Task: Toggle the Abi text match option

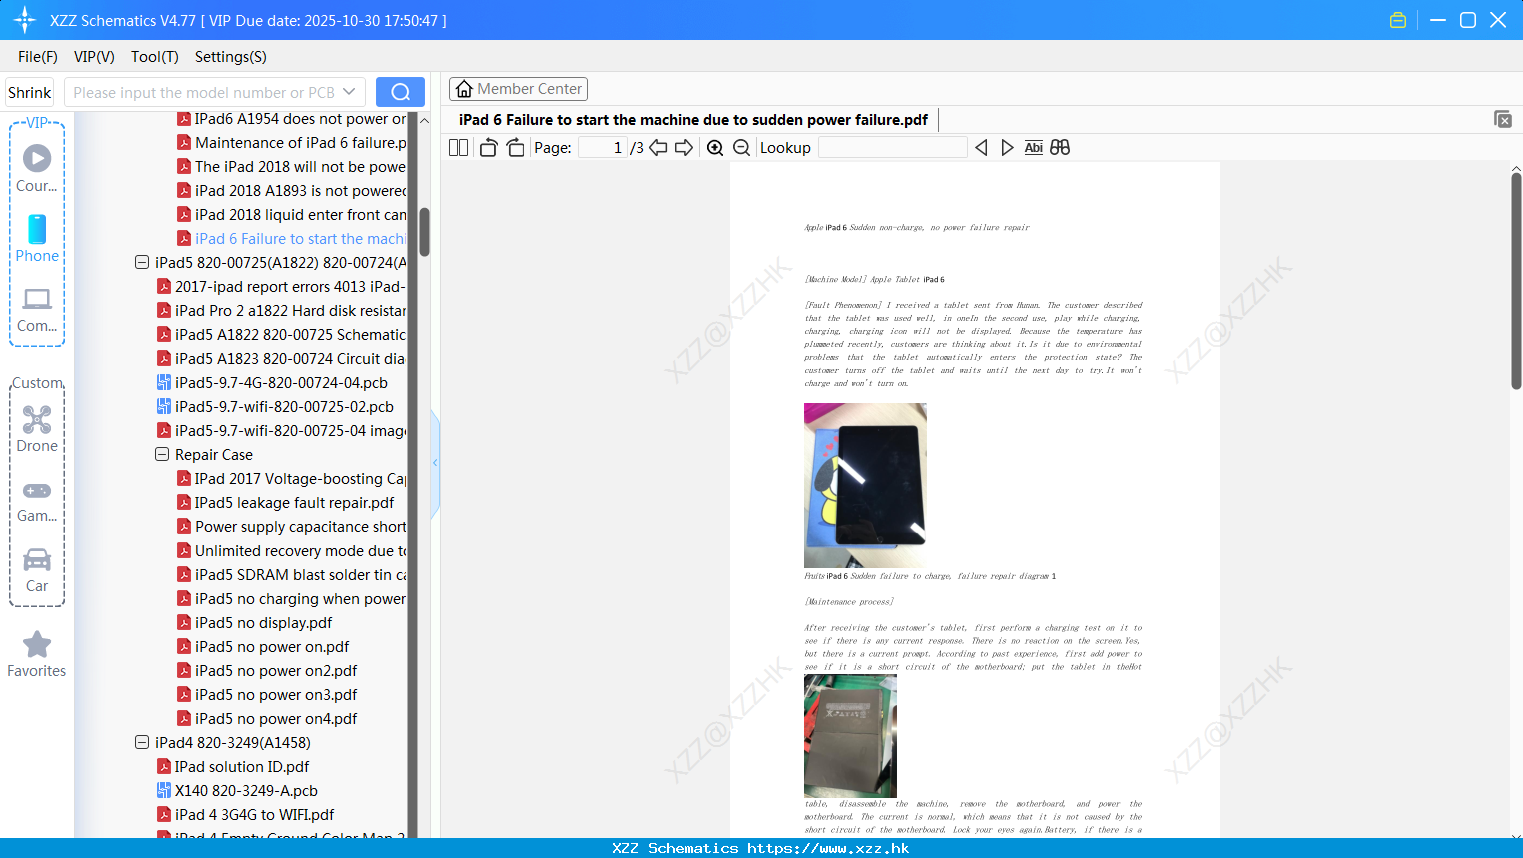Action: coord(1034,148)
